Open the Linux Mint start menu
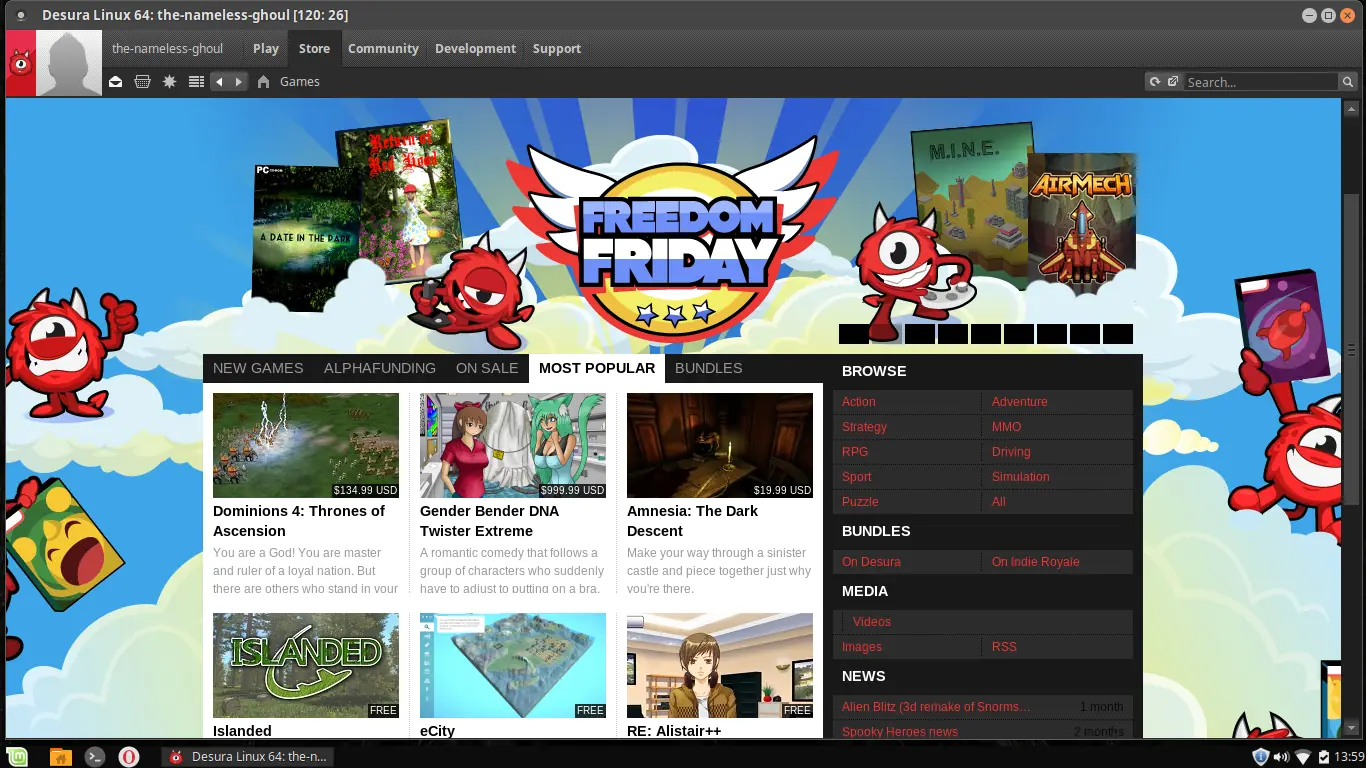1366x768 pixels. (x=17, y=757)
